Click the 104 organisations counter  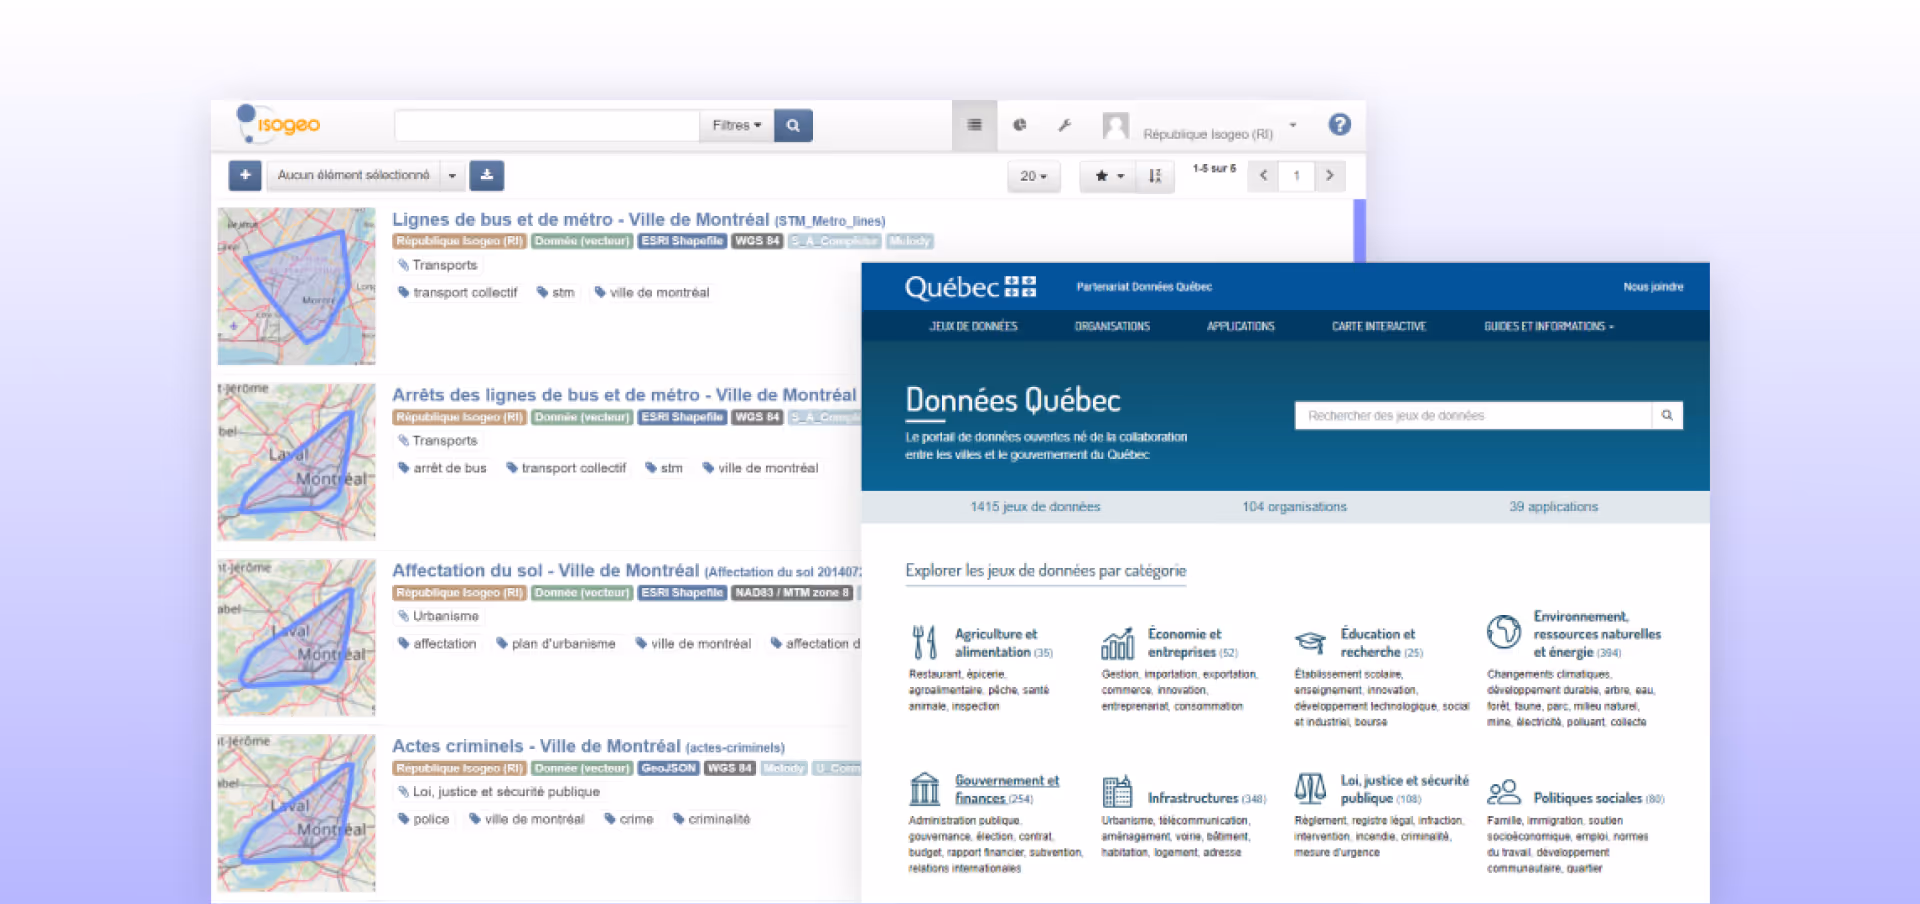pyautogui.click(x=1294, y=507)
